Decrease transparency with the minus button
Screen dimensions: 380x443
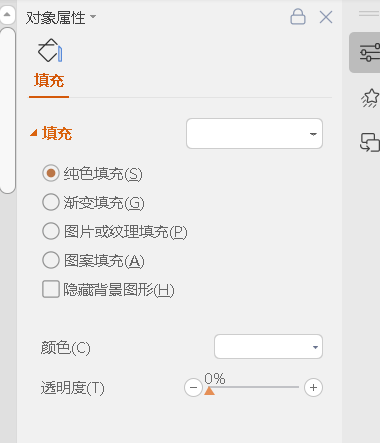(x=193, y=387)
